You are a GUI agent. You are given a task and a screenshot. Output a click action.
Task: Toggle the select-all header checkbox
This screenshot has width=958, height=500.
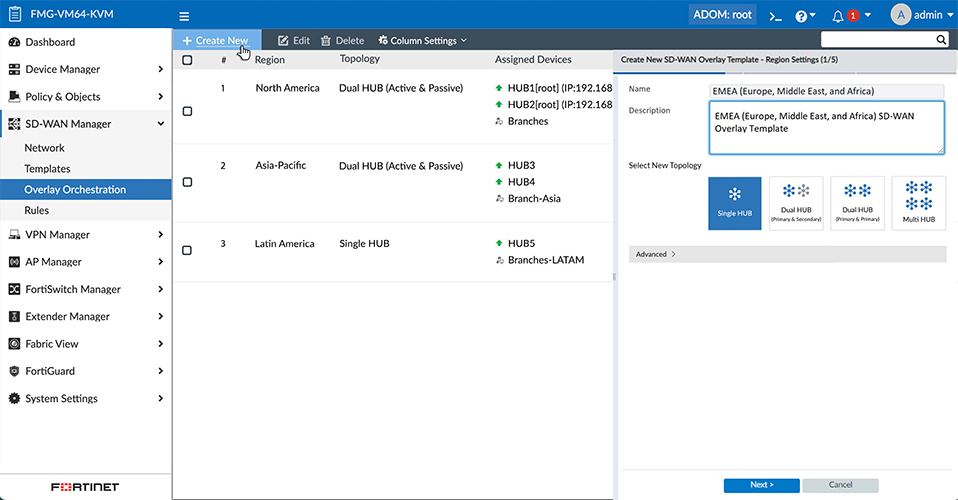(188, 60)
